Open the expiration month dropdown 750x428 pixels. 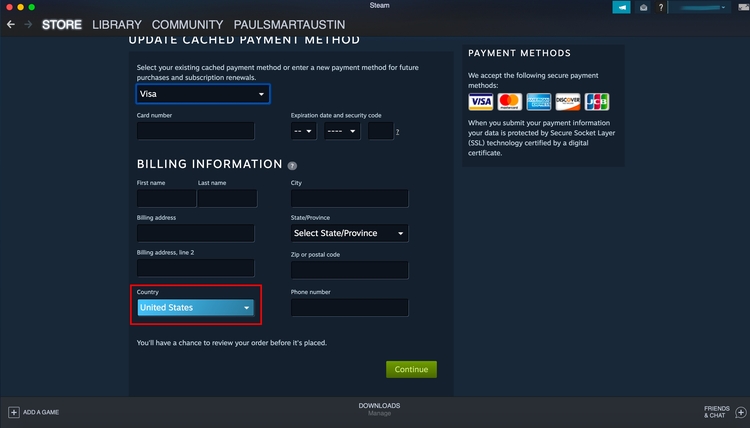coord(304,131)
